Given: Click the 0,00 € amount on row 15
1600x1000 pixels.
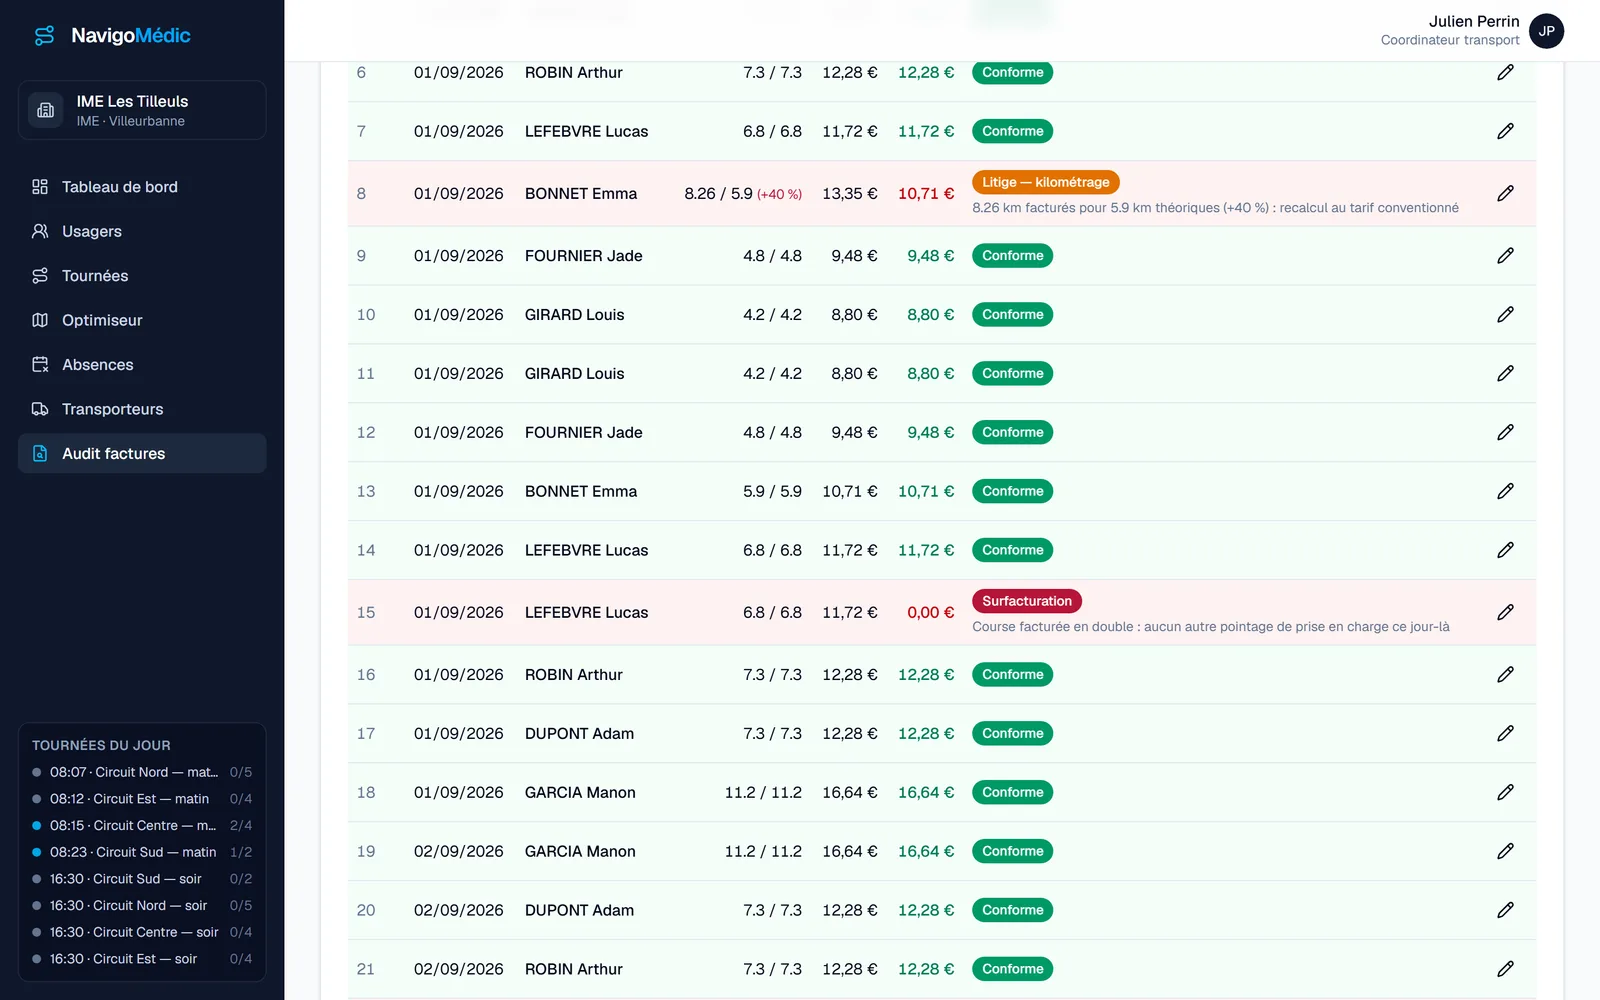Looking at the screenshot, I should coord(931,612).
